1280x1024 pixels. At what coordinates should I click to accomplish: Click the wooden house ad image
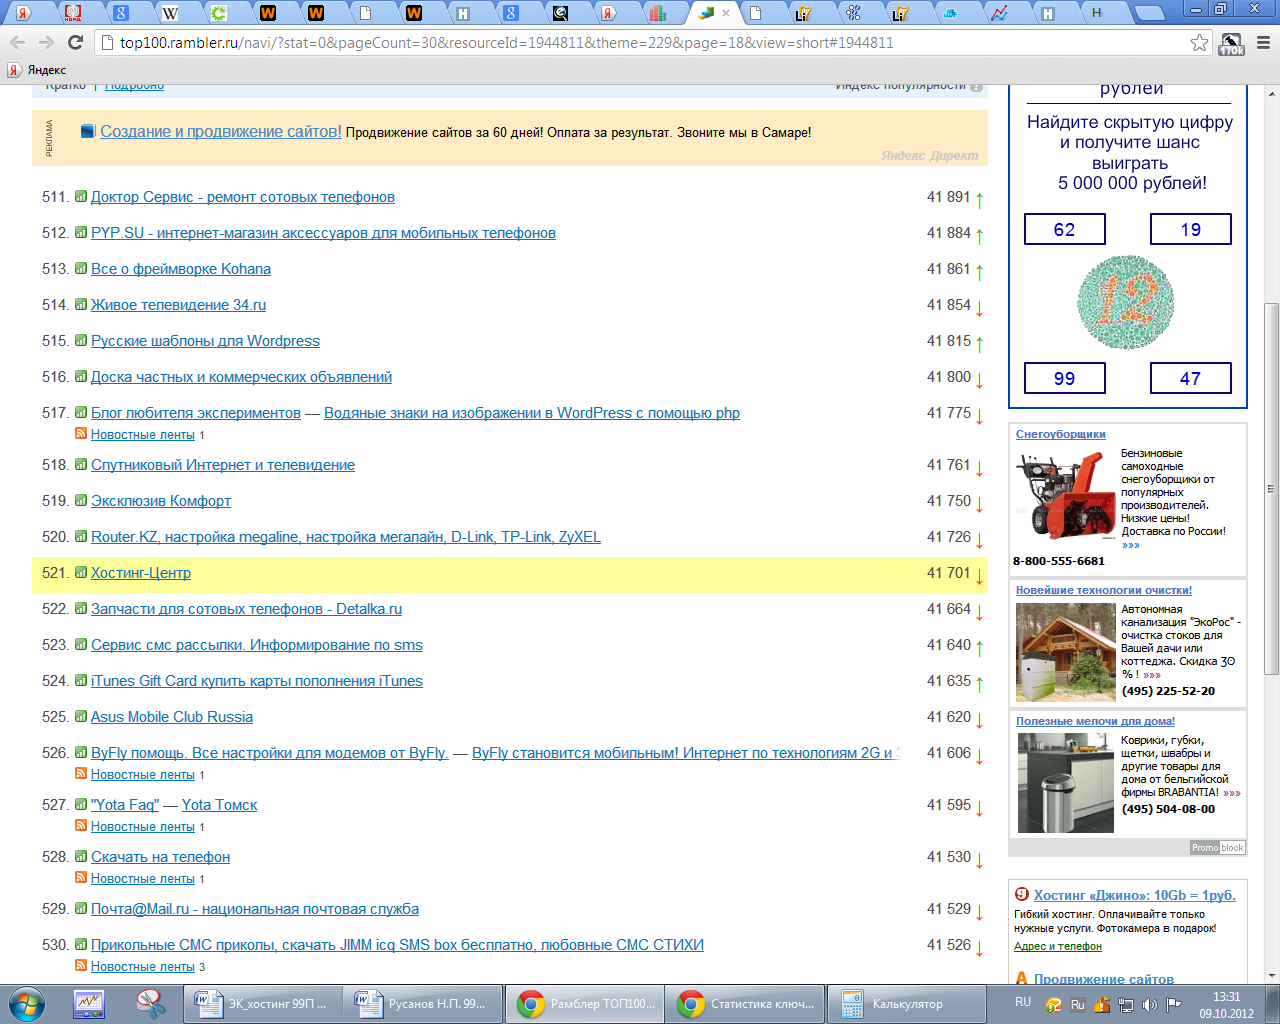pyautogui.click(x=1065, y=651)
